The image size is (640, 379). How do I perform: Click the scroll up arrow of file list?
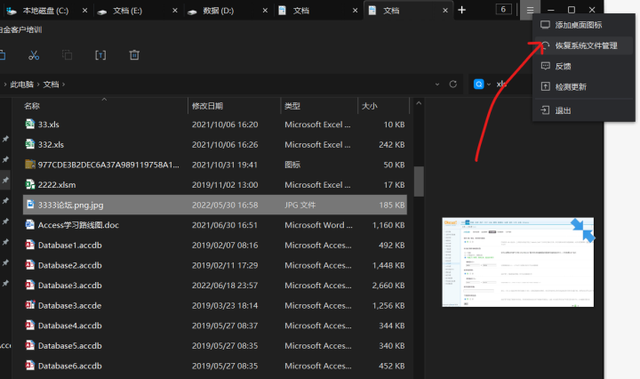pyautogui.click(x=418, y=104)
